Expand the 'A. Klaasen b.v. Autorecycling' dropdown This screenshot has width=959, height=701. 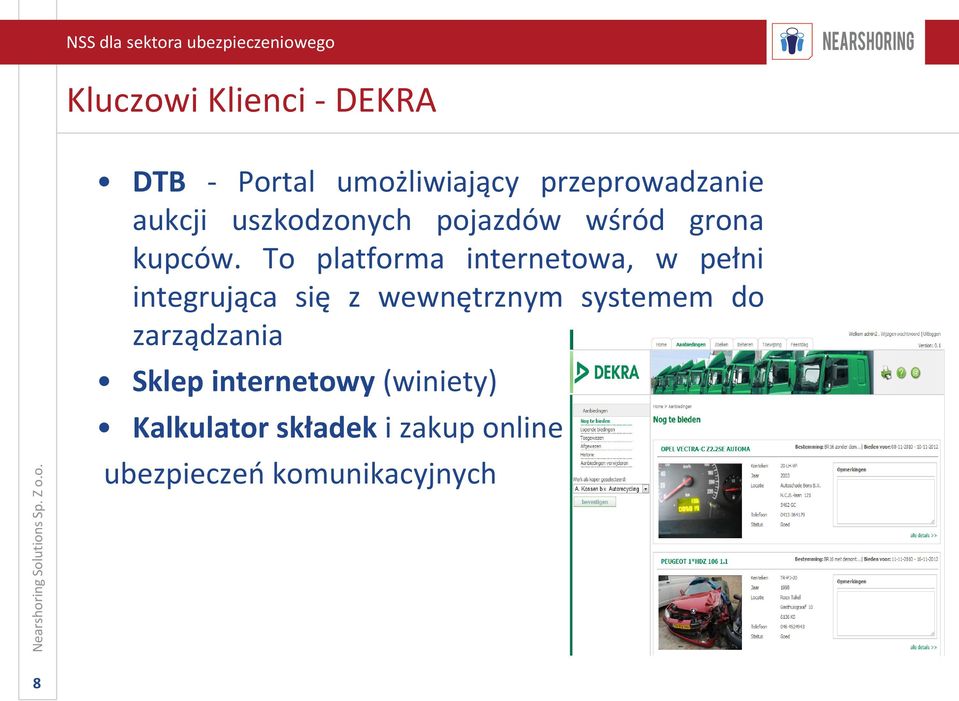611,489
